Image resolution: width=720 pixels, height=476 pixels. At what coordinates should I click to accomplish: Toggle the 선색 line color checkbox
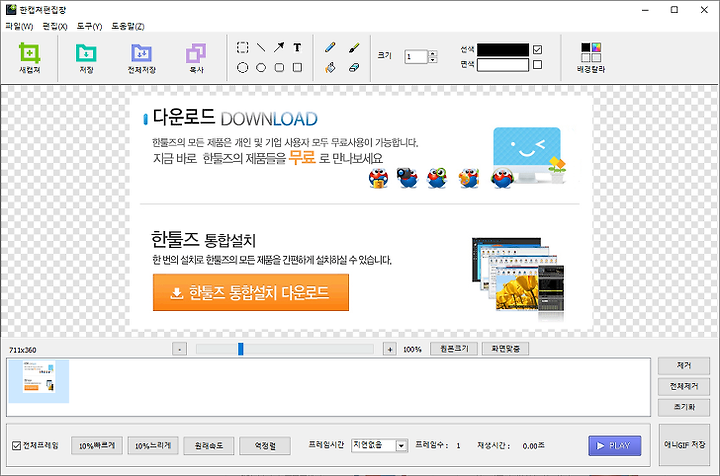537,50
